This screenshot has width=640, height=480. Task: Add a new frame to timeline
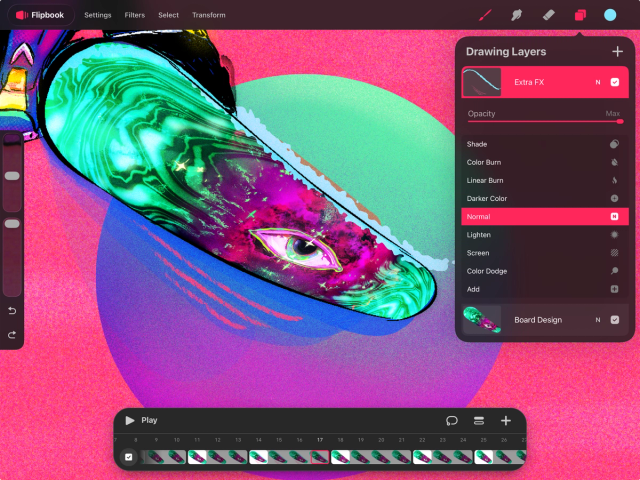[x=506, y=420]
